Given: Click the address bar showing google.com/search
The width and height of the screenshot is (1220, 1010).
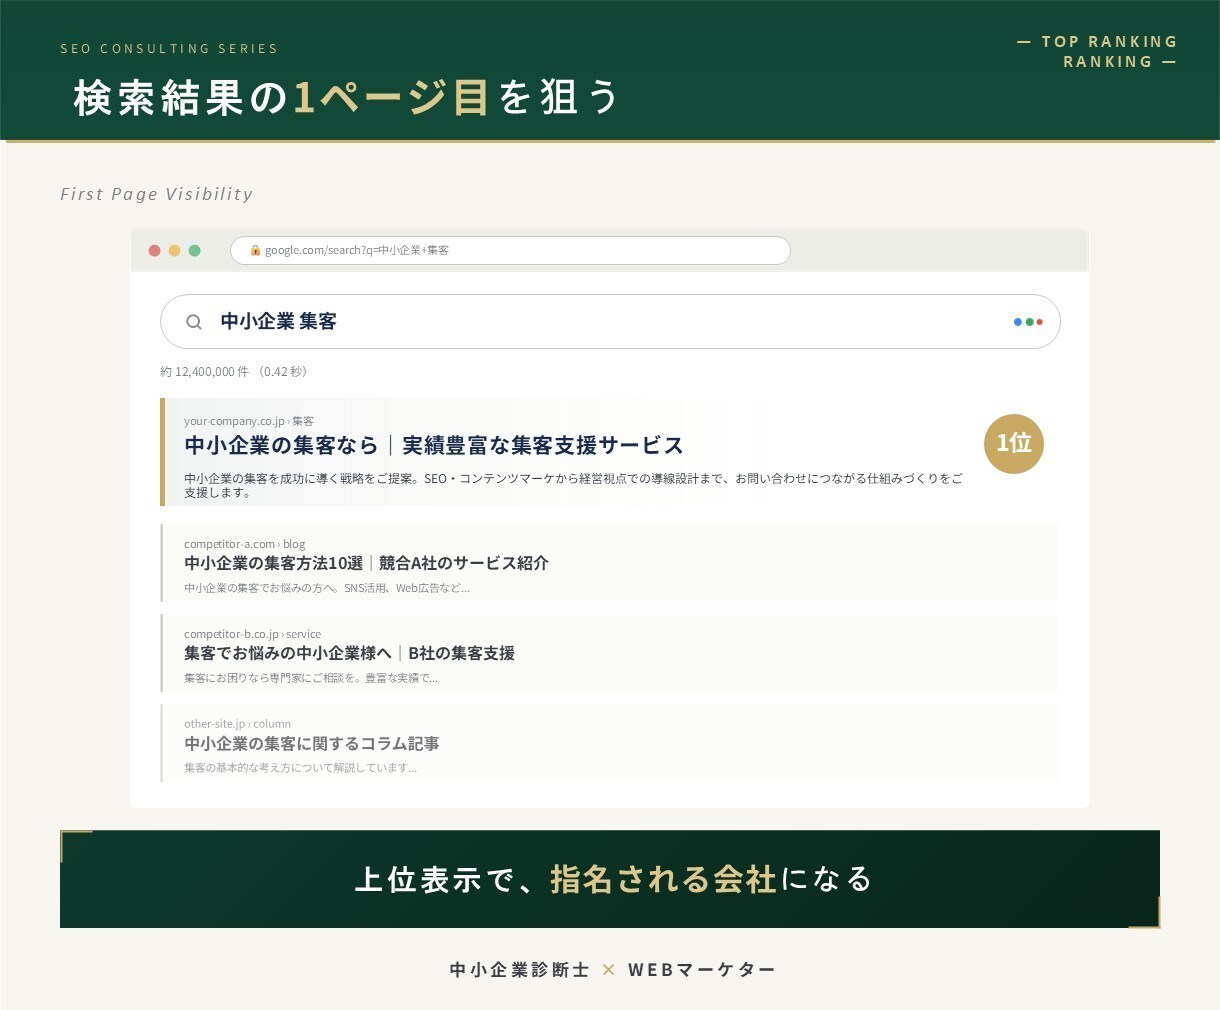Looking at the screenshot, I should [510, 250].
